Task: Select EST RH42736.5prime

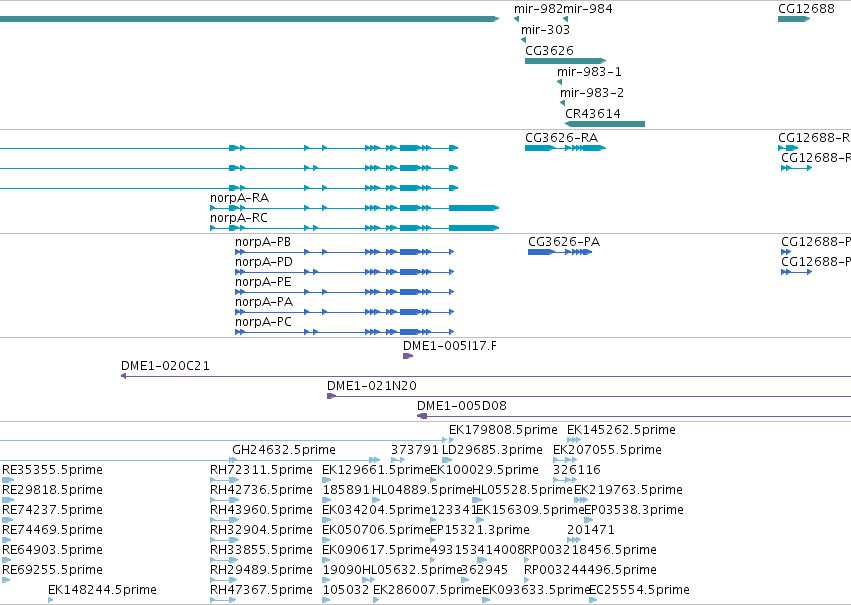Action: point(262,491)
